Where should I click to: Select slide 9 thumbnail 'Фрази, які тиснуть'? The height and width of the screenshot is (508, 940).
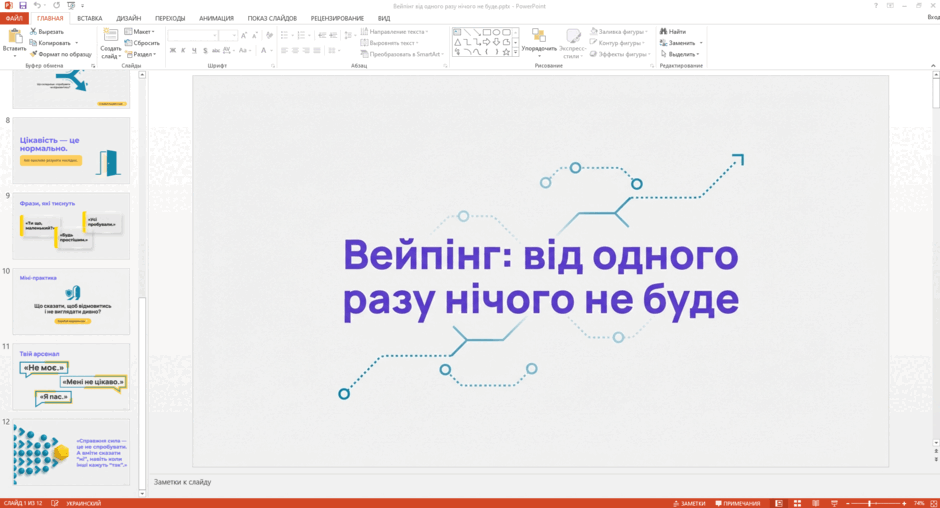point(71,226)
